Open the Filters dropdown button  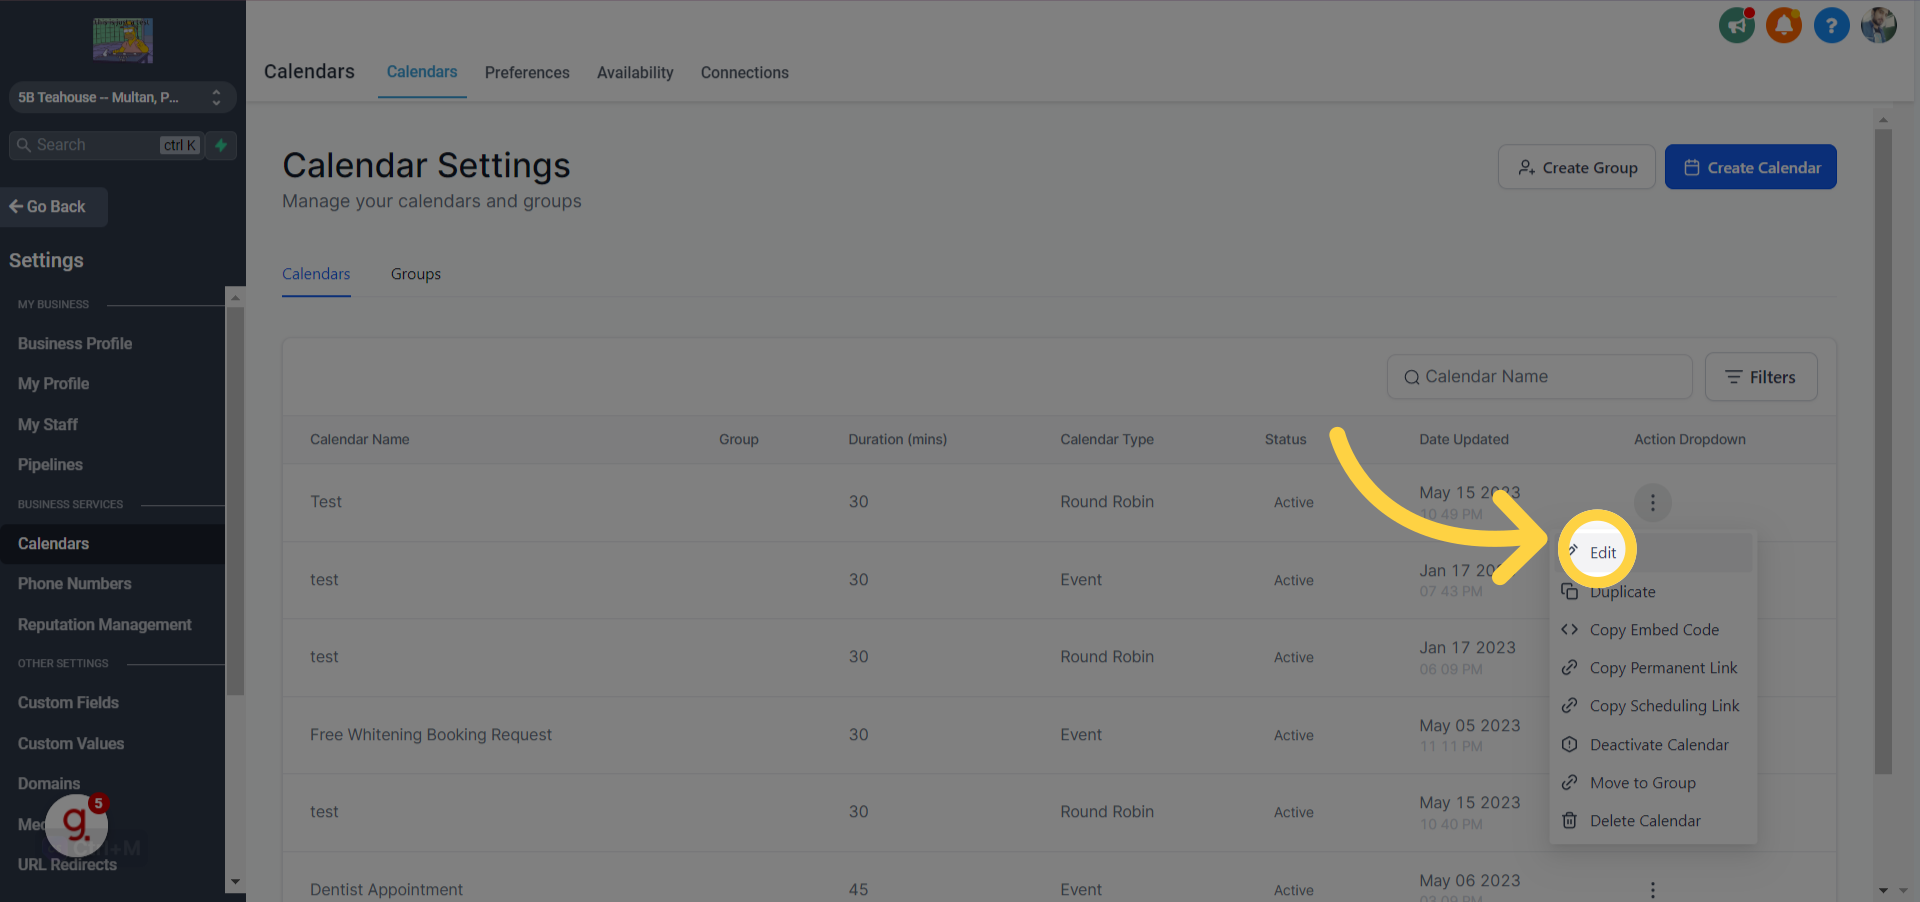tap(1761, 377)
